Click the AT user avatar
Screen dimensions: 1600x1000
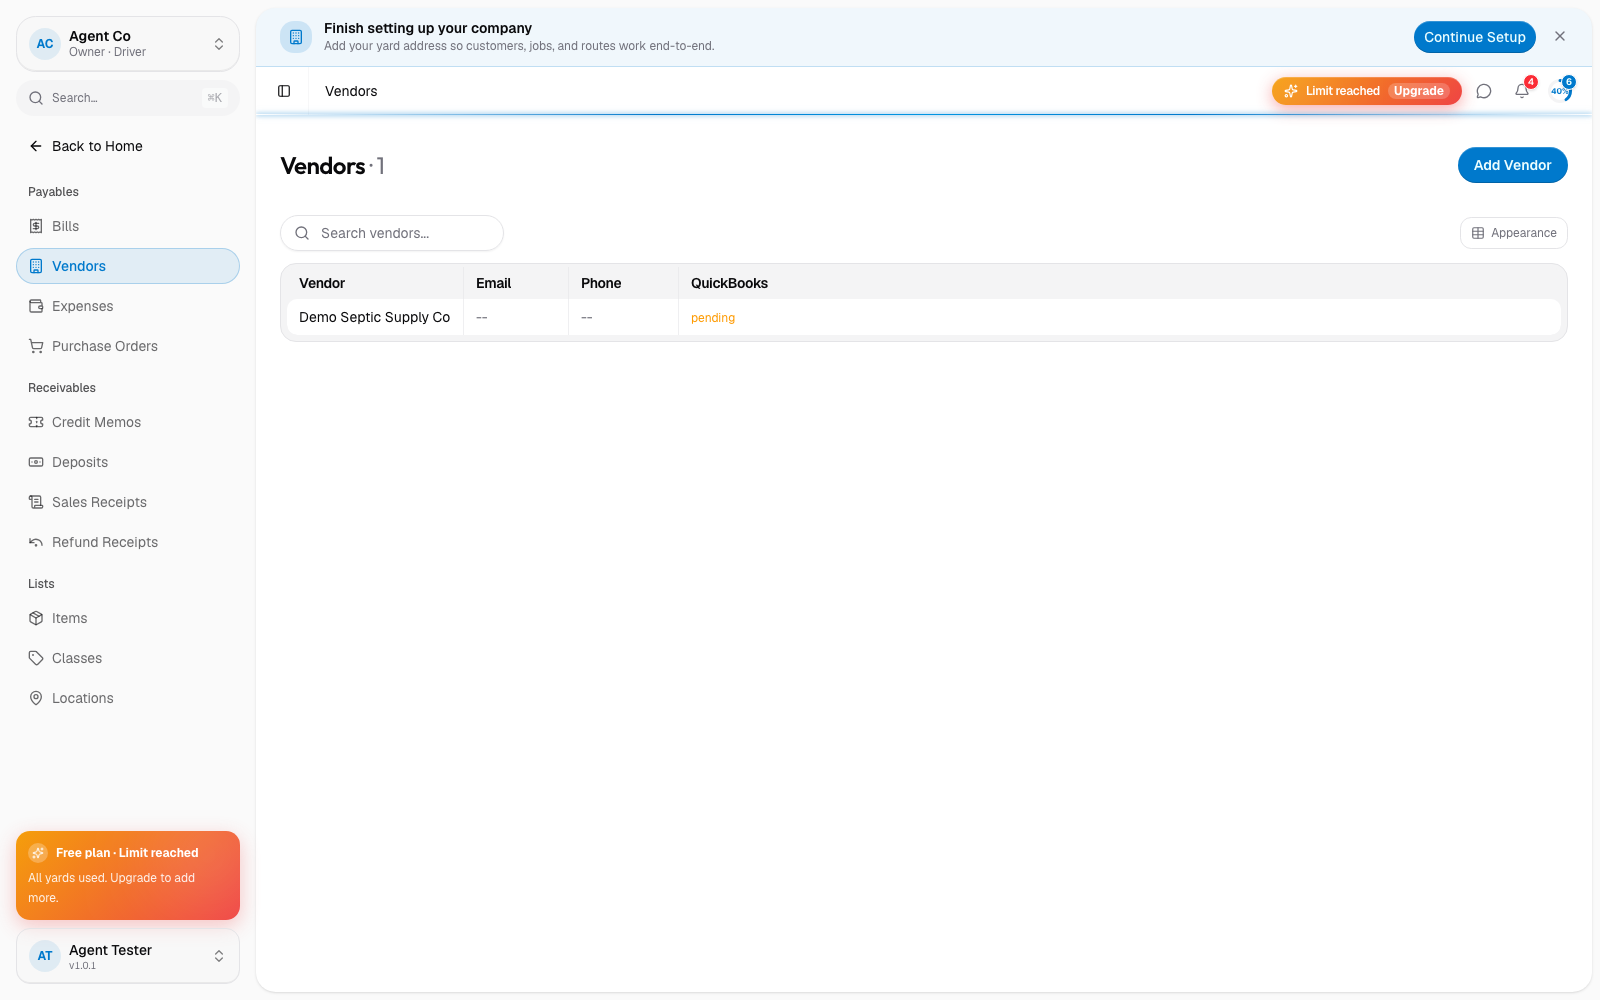(45, 956)
